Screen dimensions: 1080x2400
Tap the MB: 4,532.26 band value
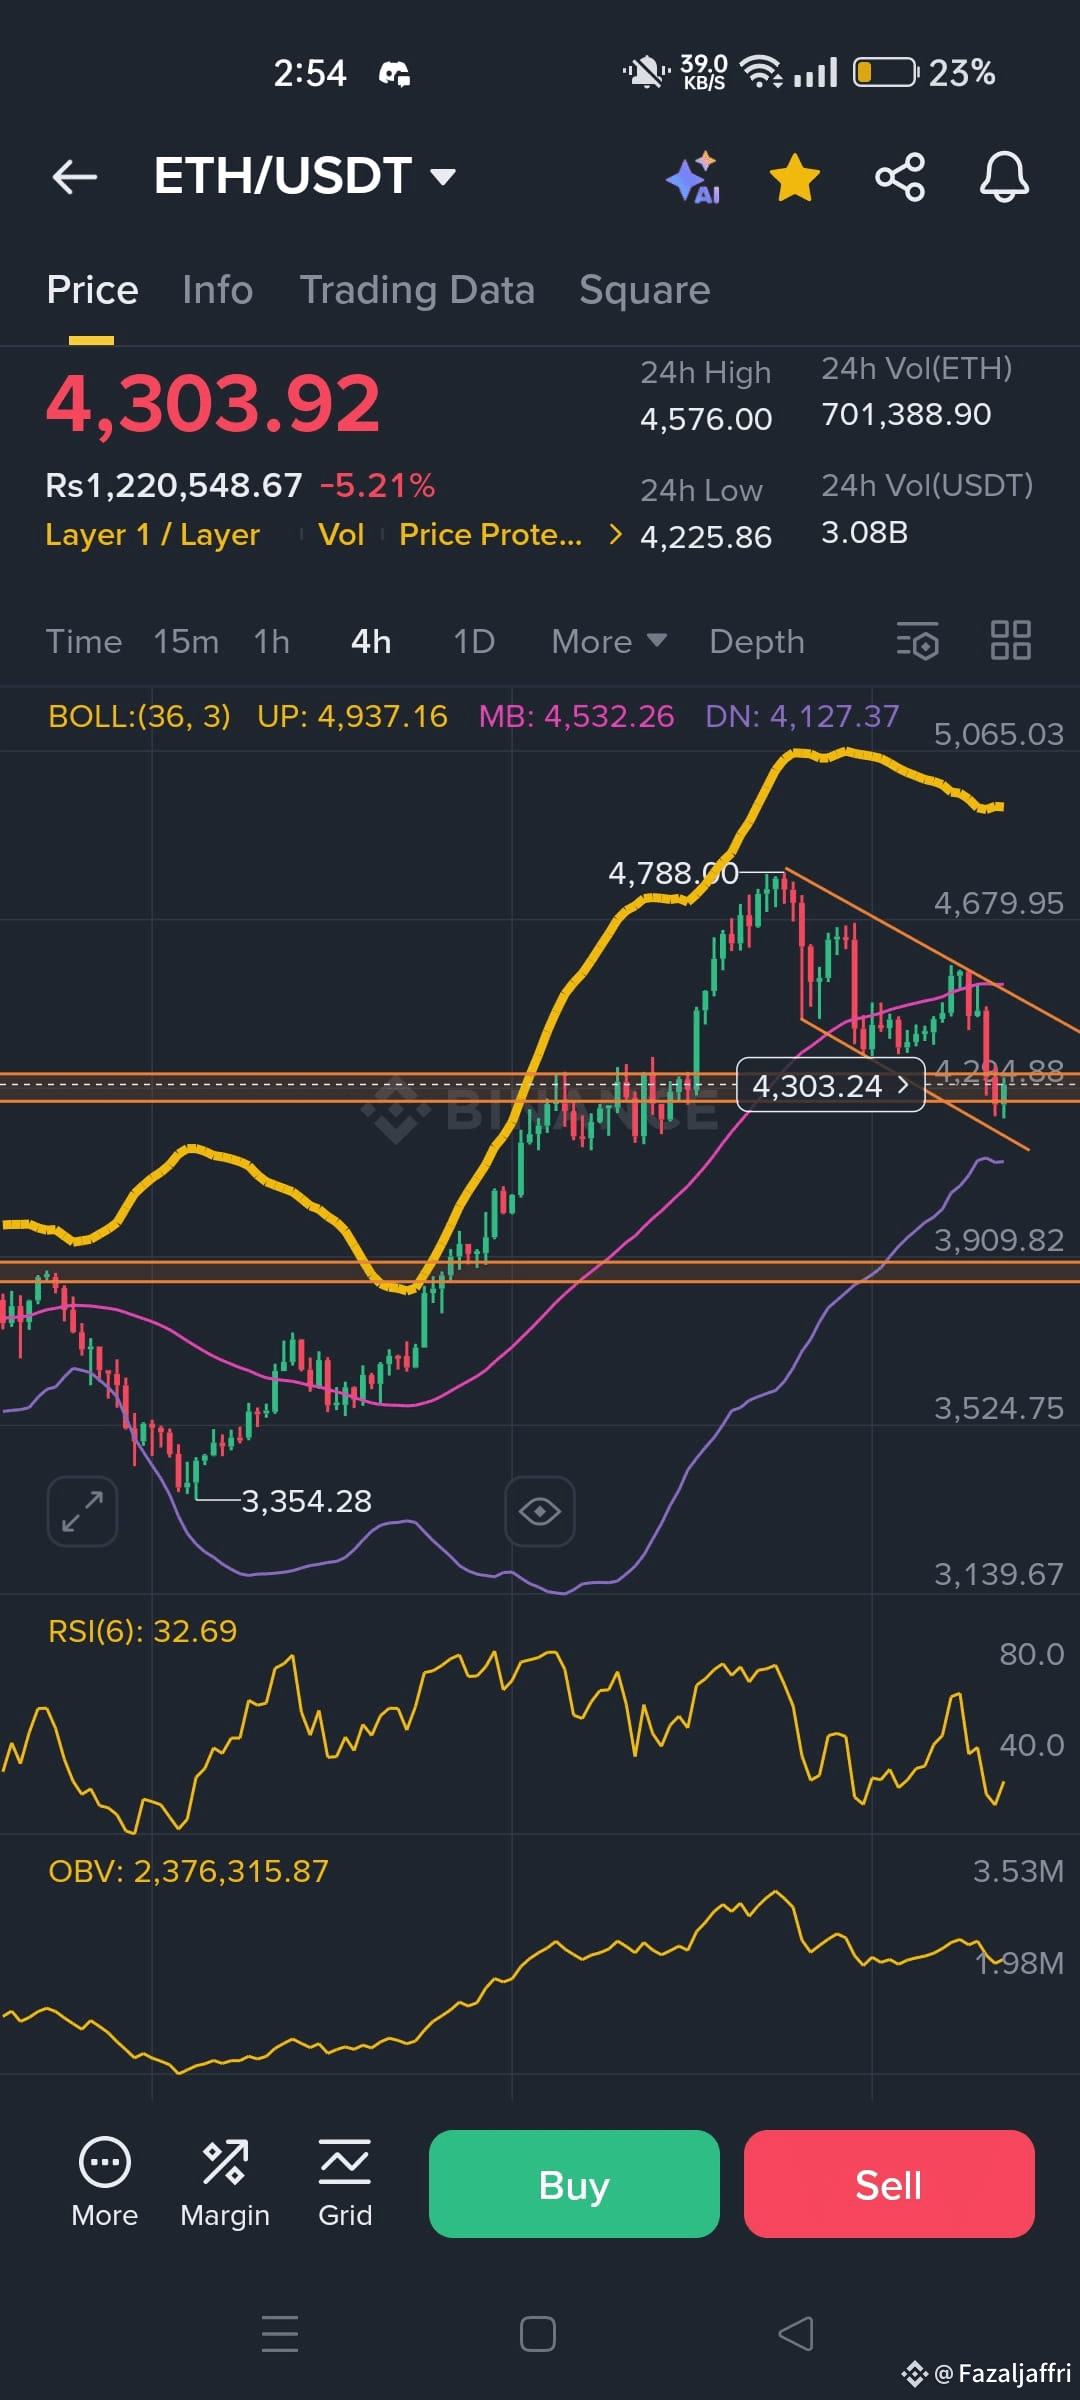[576, 716]
